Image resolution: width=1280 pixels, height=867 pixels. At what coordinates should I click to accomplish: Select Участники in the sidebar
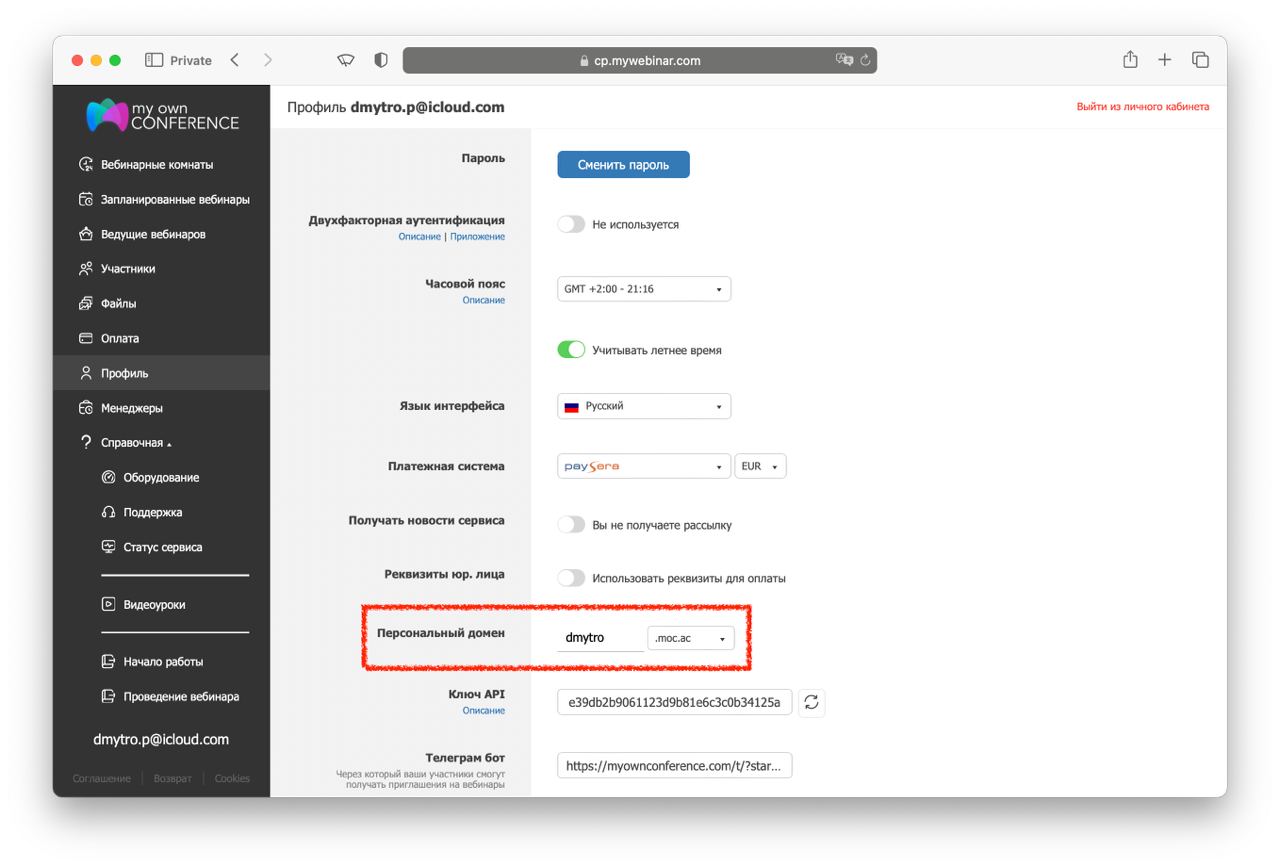point(128,269)
